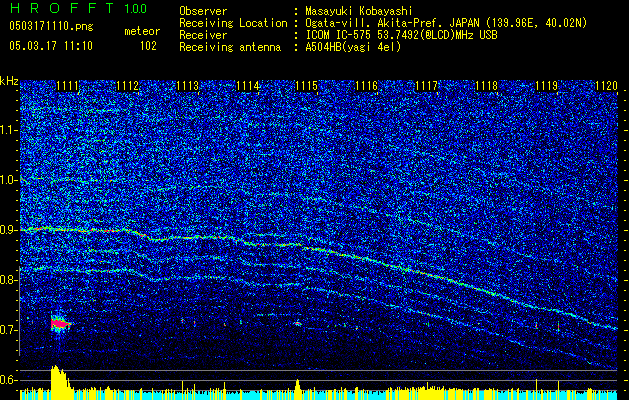The height and width of the screenshot is (400, 629).
Task: Select the filename 0503171110.png
Action: [51, 26]
